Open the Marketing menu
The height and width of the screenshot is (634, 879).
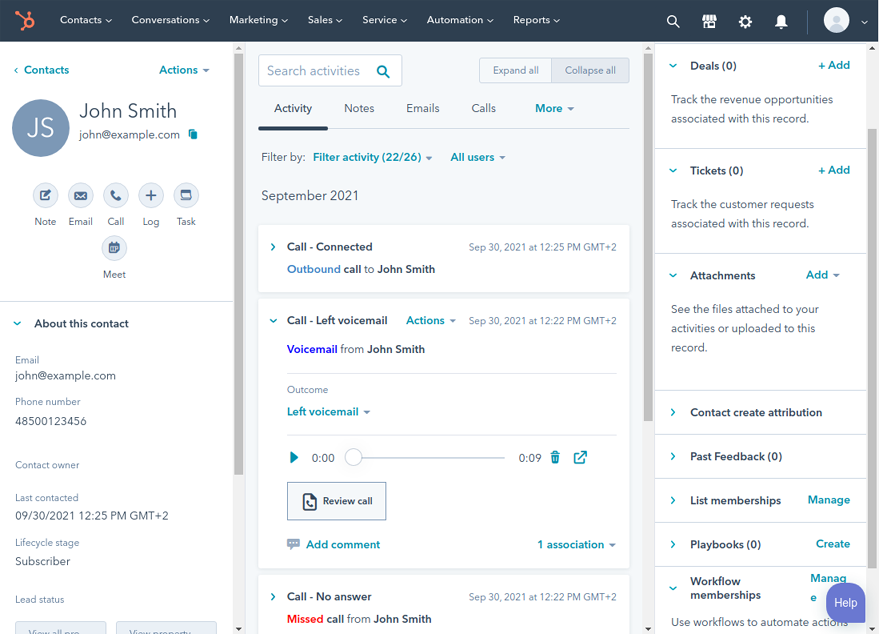[x=258, y=19]
